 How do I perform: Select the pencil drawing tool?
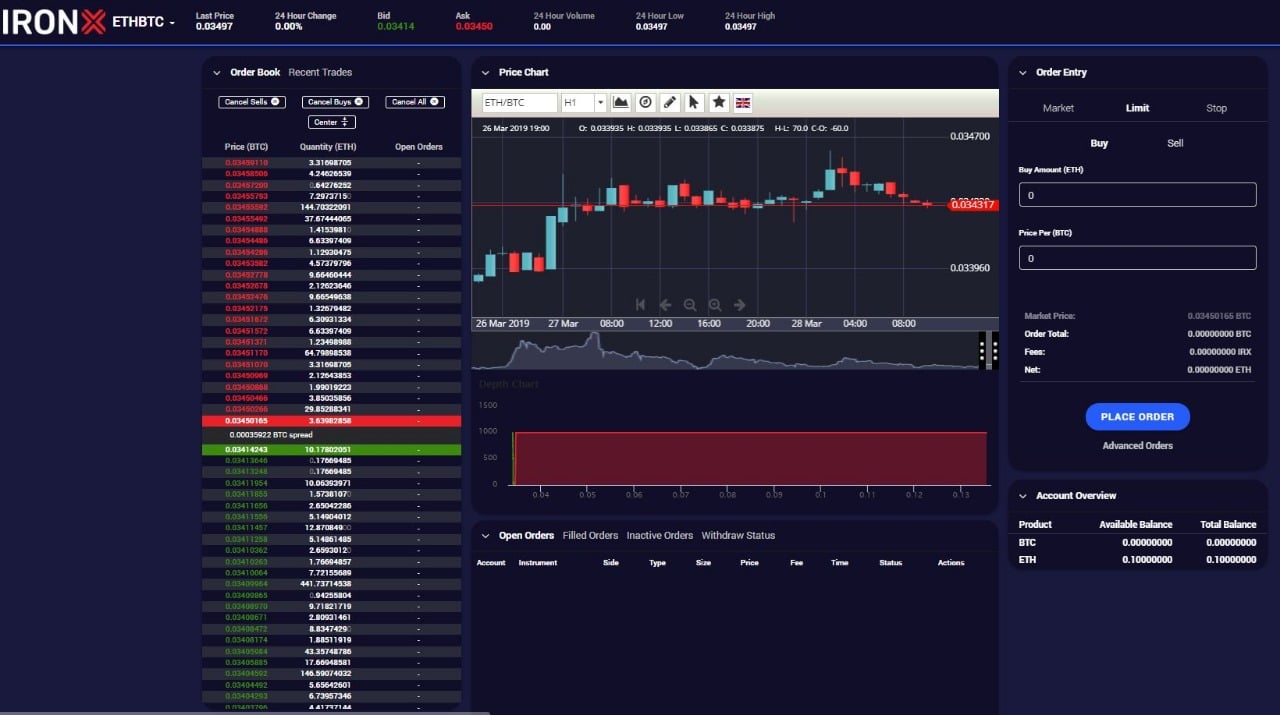tap(670, 103)
